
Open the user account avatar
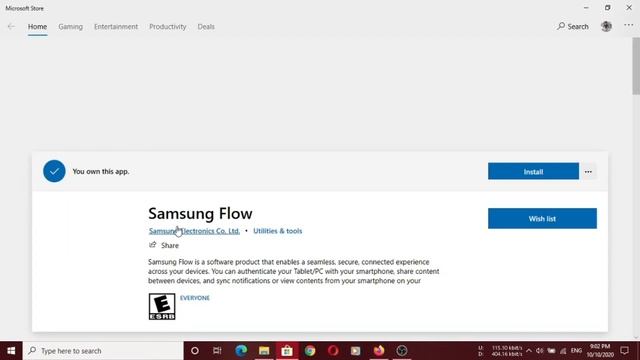pyautogui.click(x=606, y=26)
